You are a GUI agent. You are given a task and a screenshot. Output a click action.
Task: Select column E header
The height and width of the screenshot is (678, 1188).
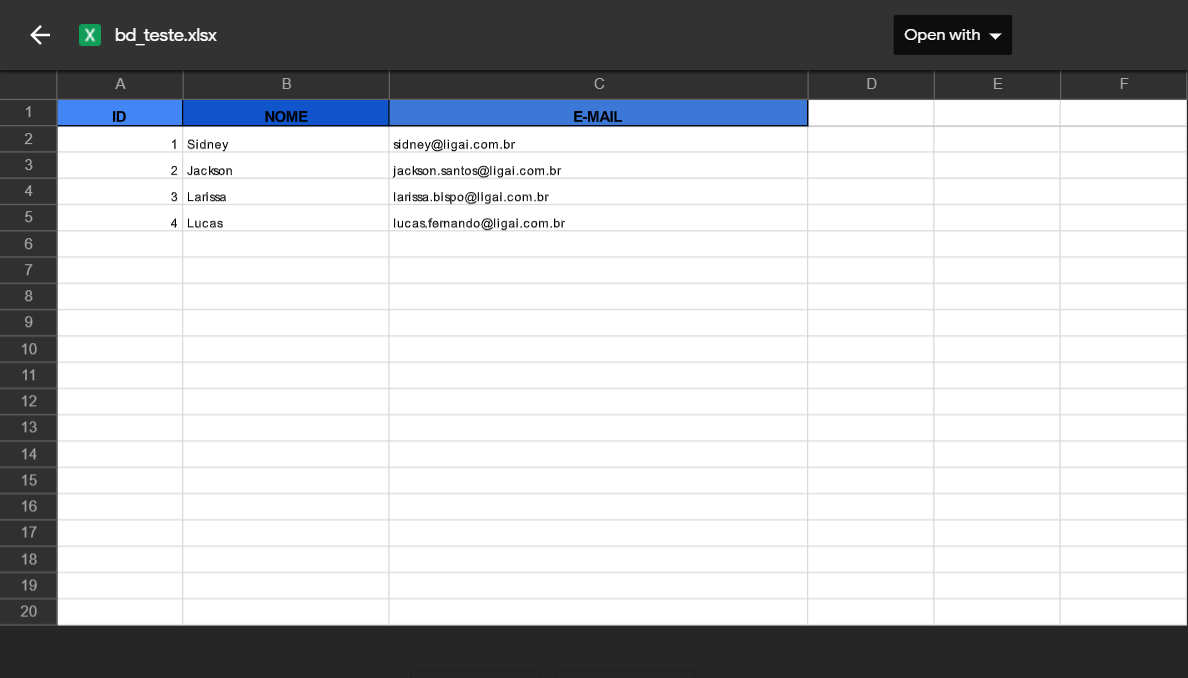tap(997, 84)
